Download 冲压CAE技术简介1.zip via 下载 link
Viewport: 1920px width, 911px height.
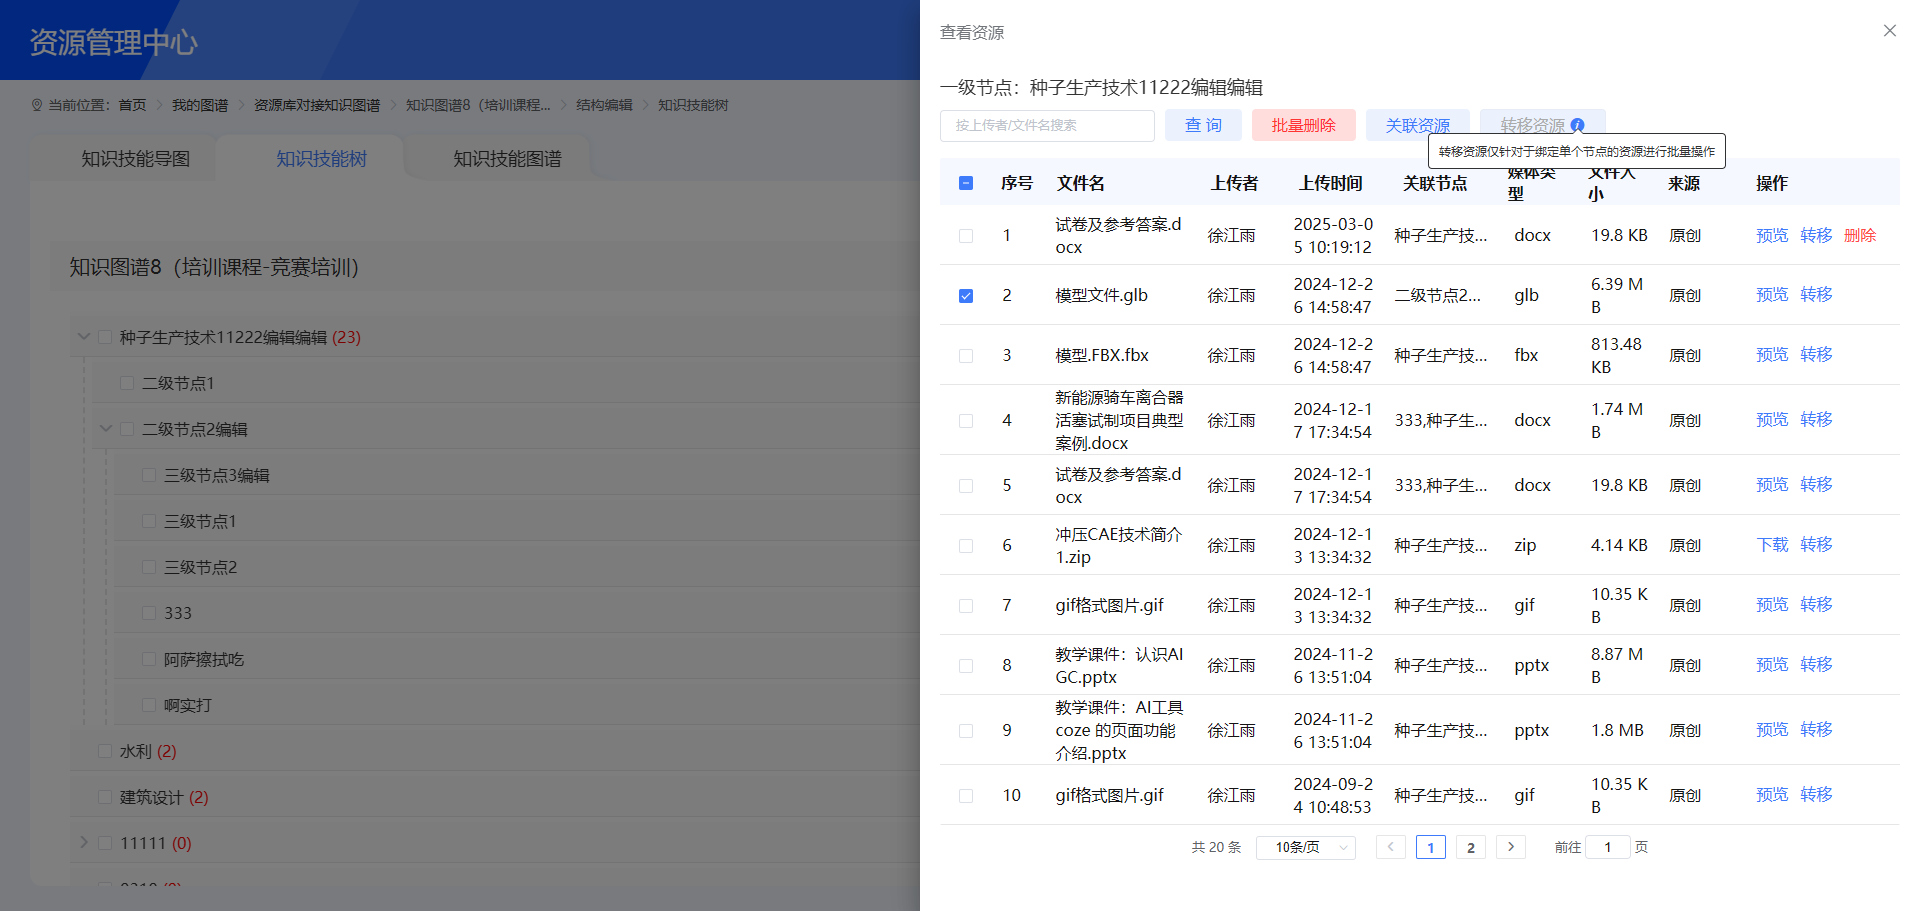pyautogui.click(x=1771, y=544)
